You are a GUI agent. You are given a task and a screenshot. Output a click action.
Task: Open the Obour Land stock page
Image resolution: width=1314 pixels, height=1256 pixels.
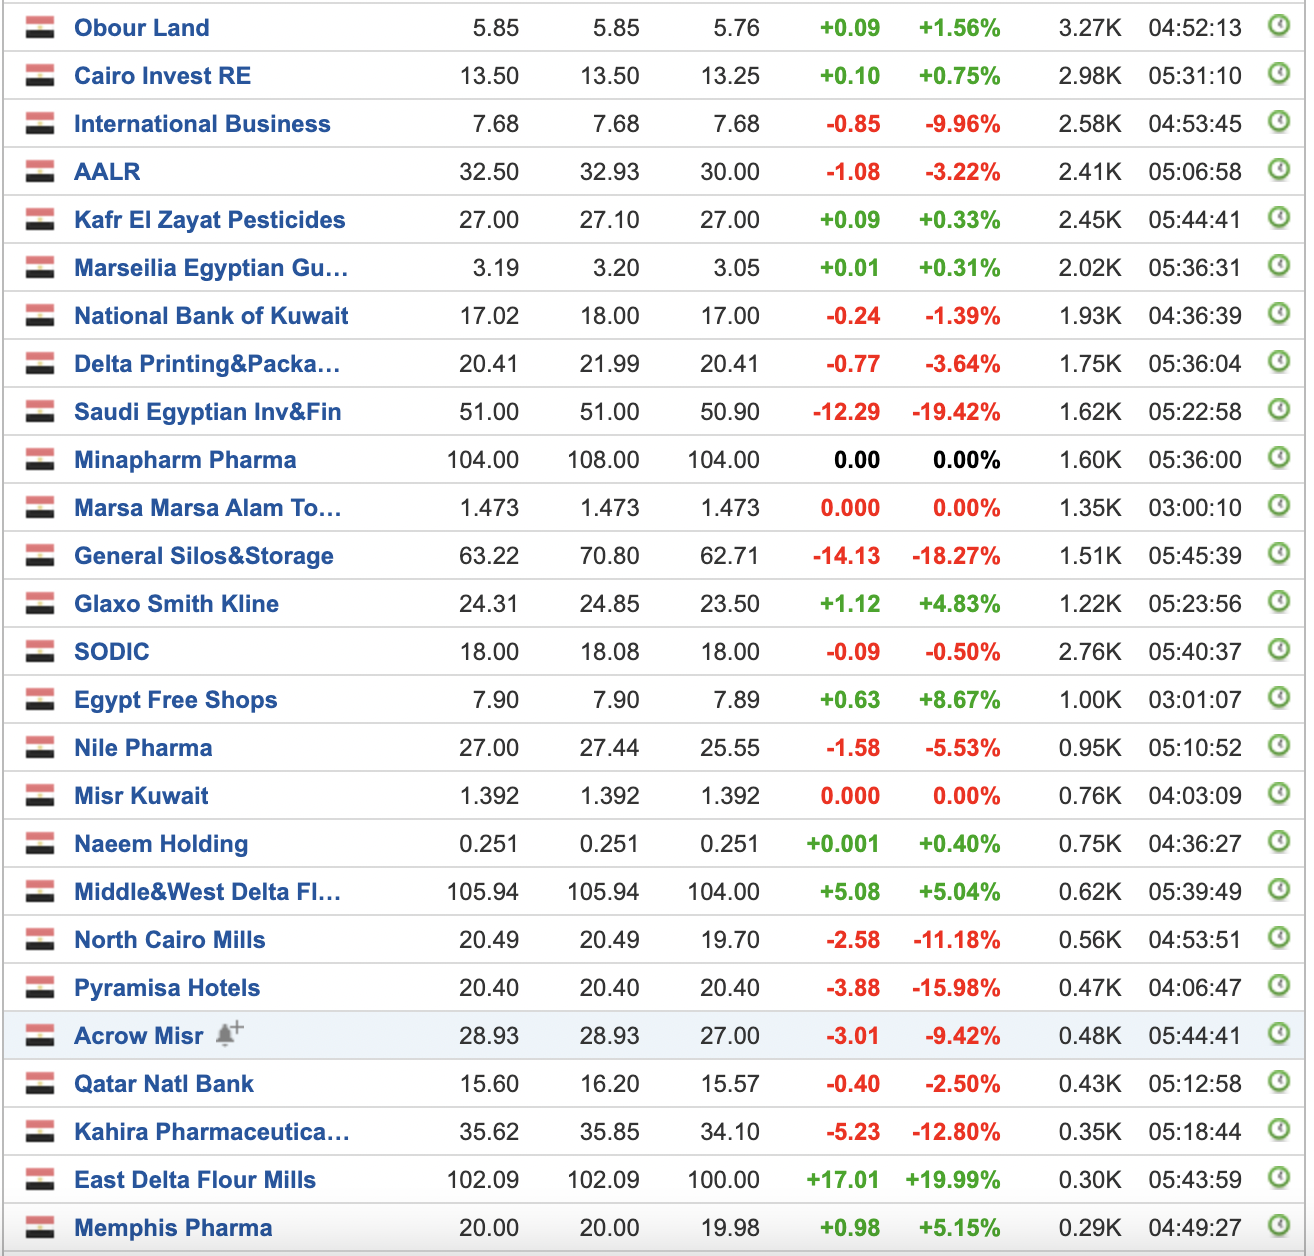click(142, 28)
